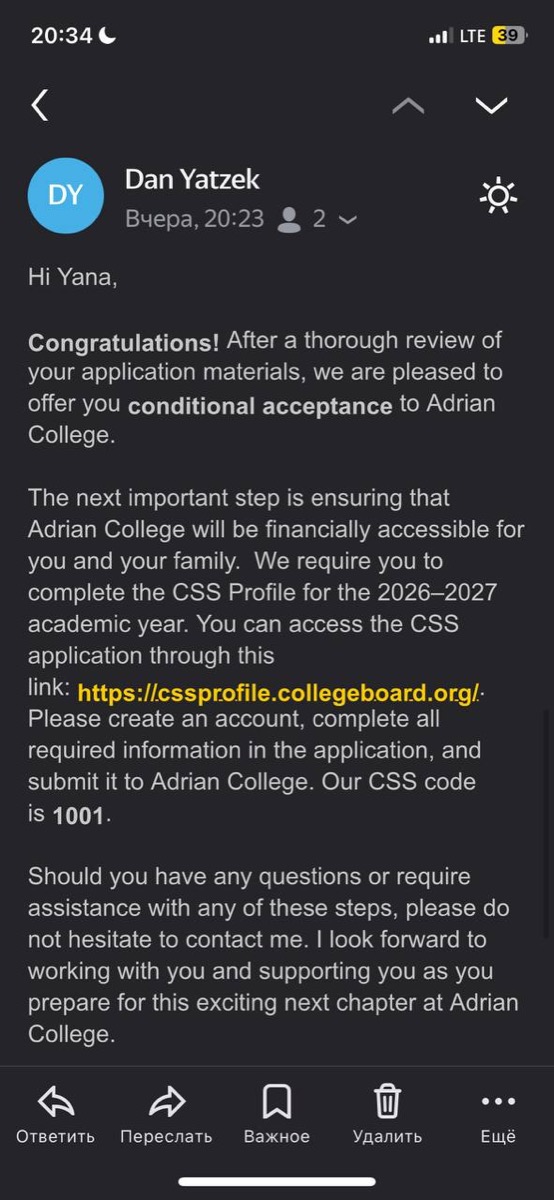554x1200 pixels.
Task: Tap sender name Dan Yatzek
Action: (x=192, y=180)
